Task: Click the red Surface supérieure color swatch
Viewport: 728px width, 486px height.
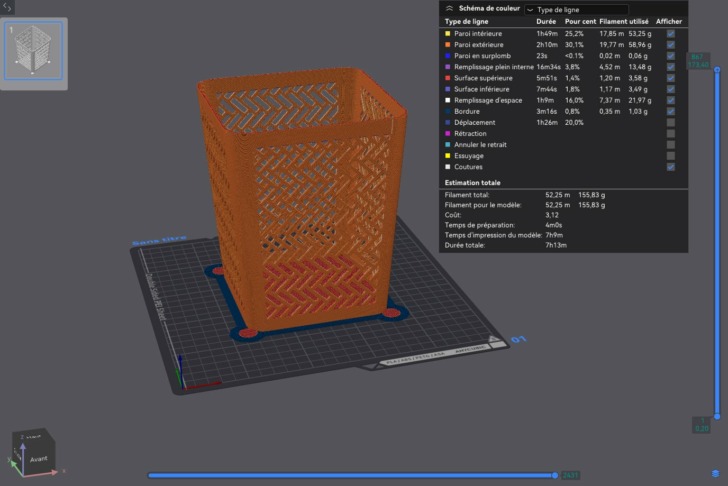Action: click(x=448, y=78)
